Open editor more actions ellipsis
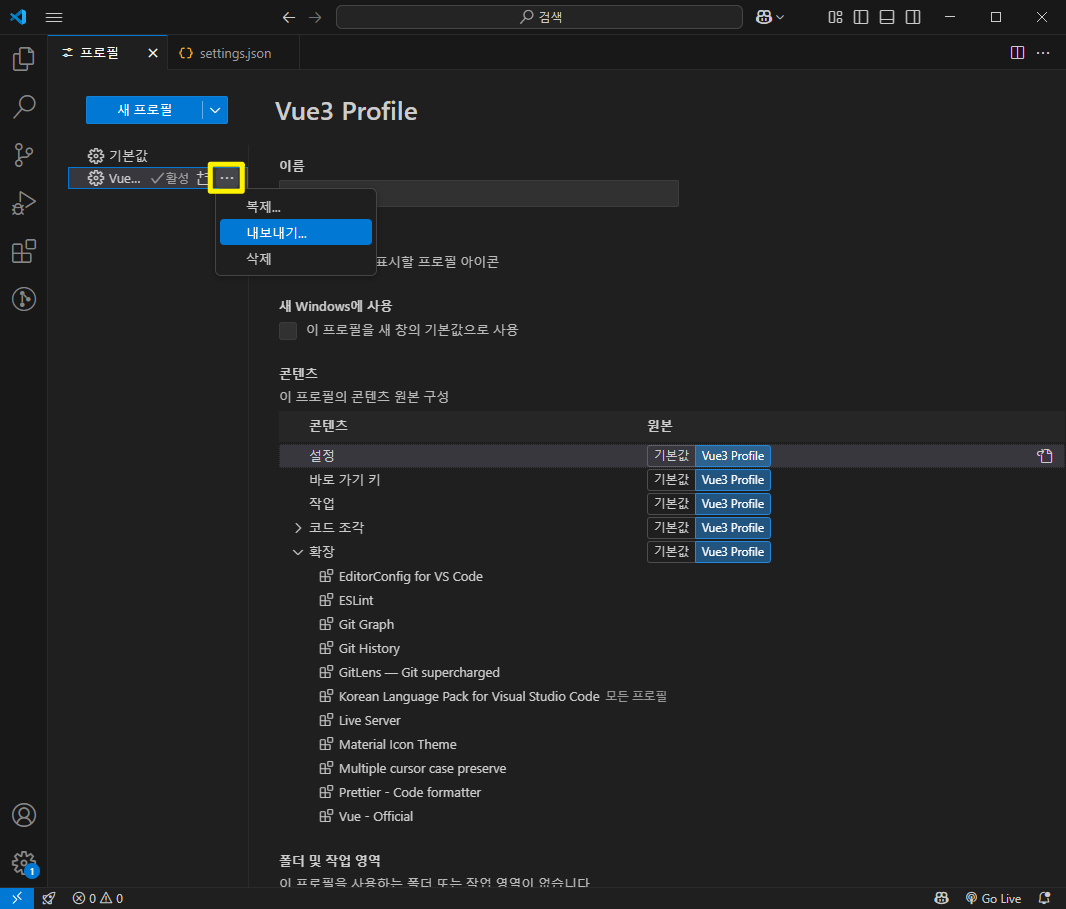The image size is (1066, 909). (x=1043, y=53)
